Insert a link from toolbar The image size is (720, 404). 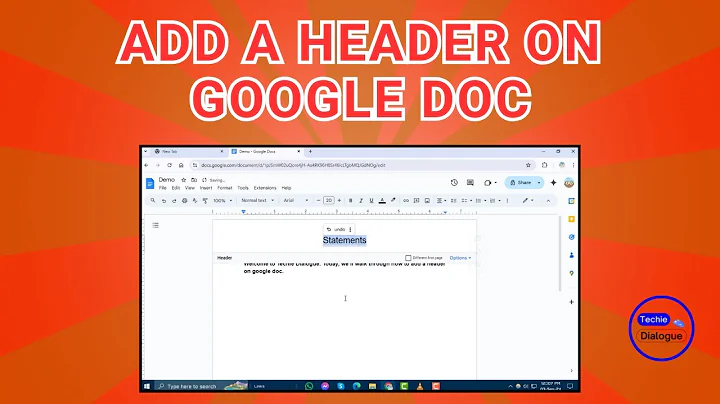point(406,201)
